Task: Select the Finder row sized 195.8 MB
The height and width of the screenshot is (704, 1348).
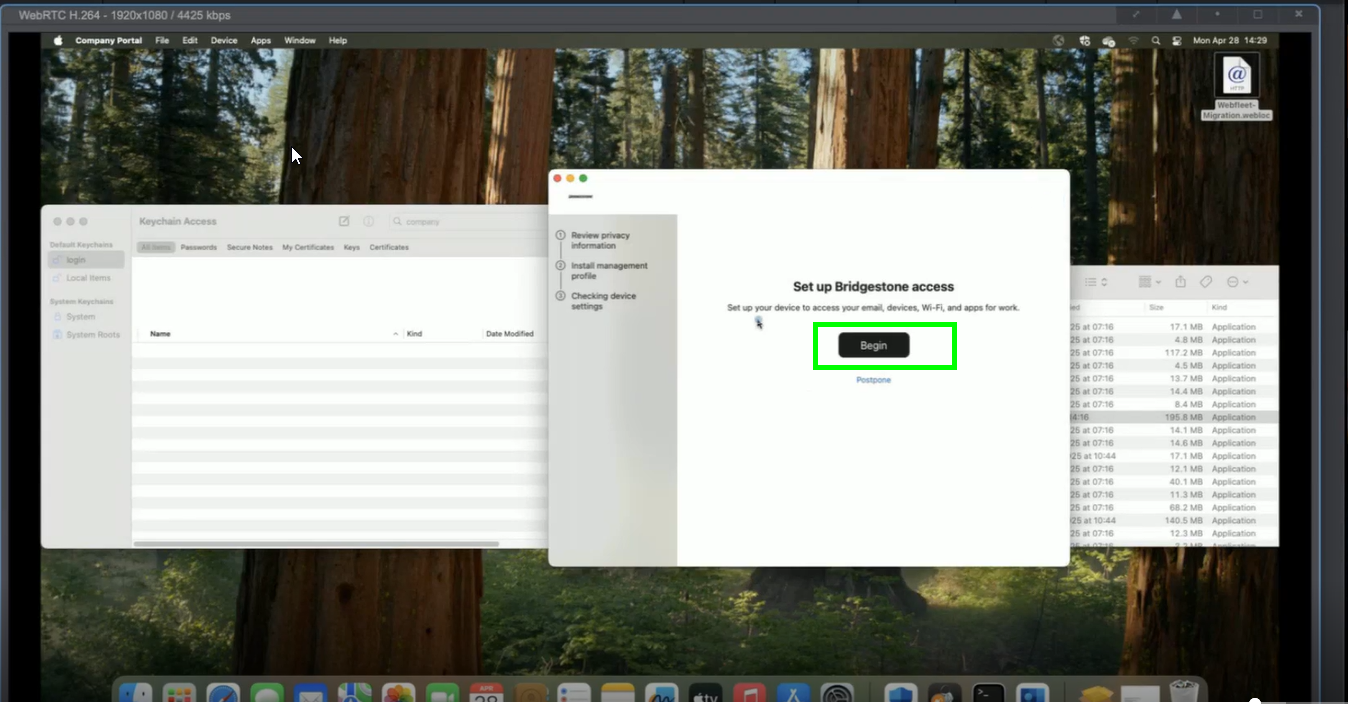Action: pyautogui.click(x=1174, y=417)
